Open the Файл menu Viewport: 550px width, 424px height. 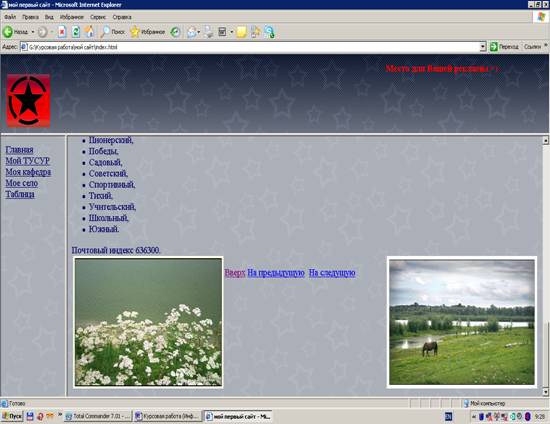coord(10,17)
